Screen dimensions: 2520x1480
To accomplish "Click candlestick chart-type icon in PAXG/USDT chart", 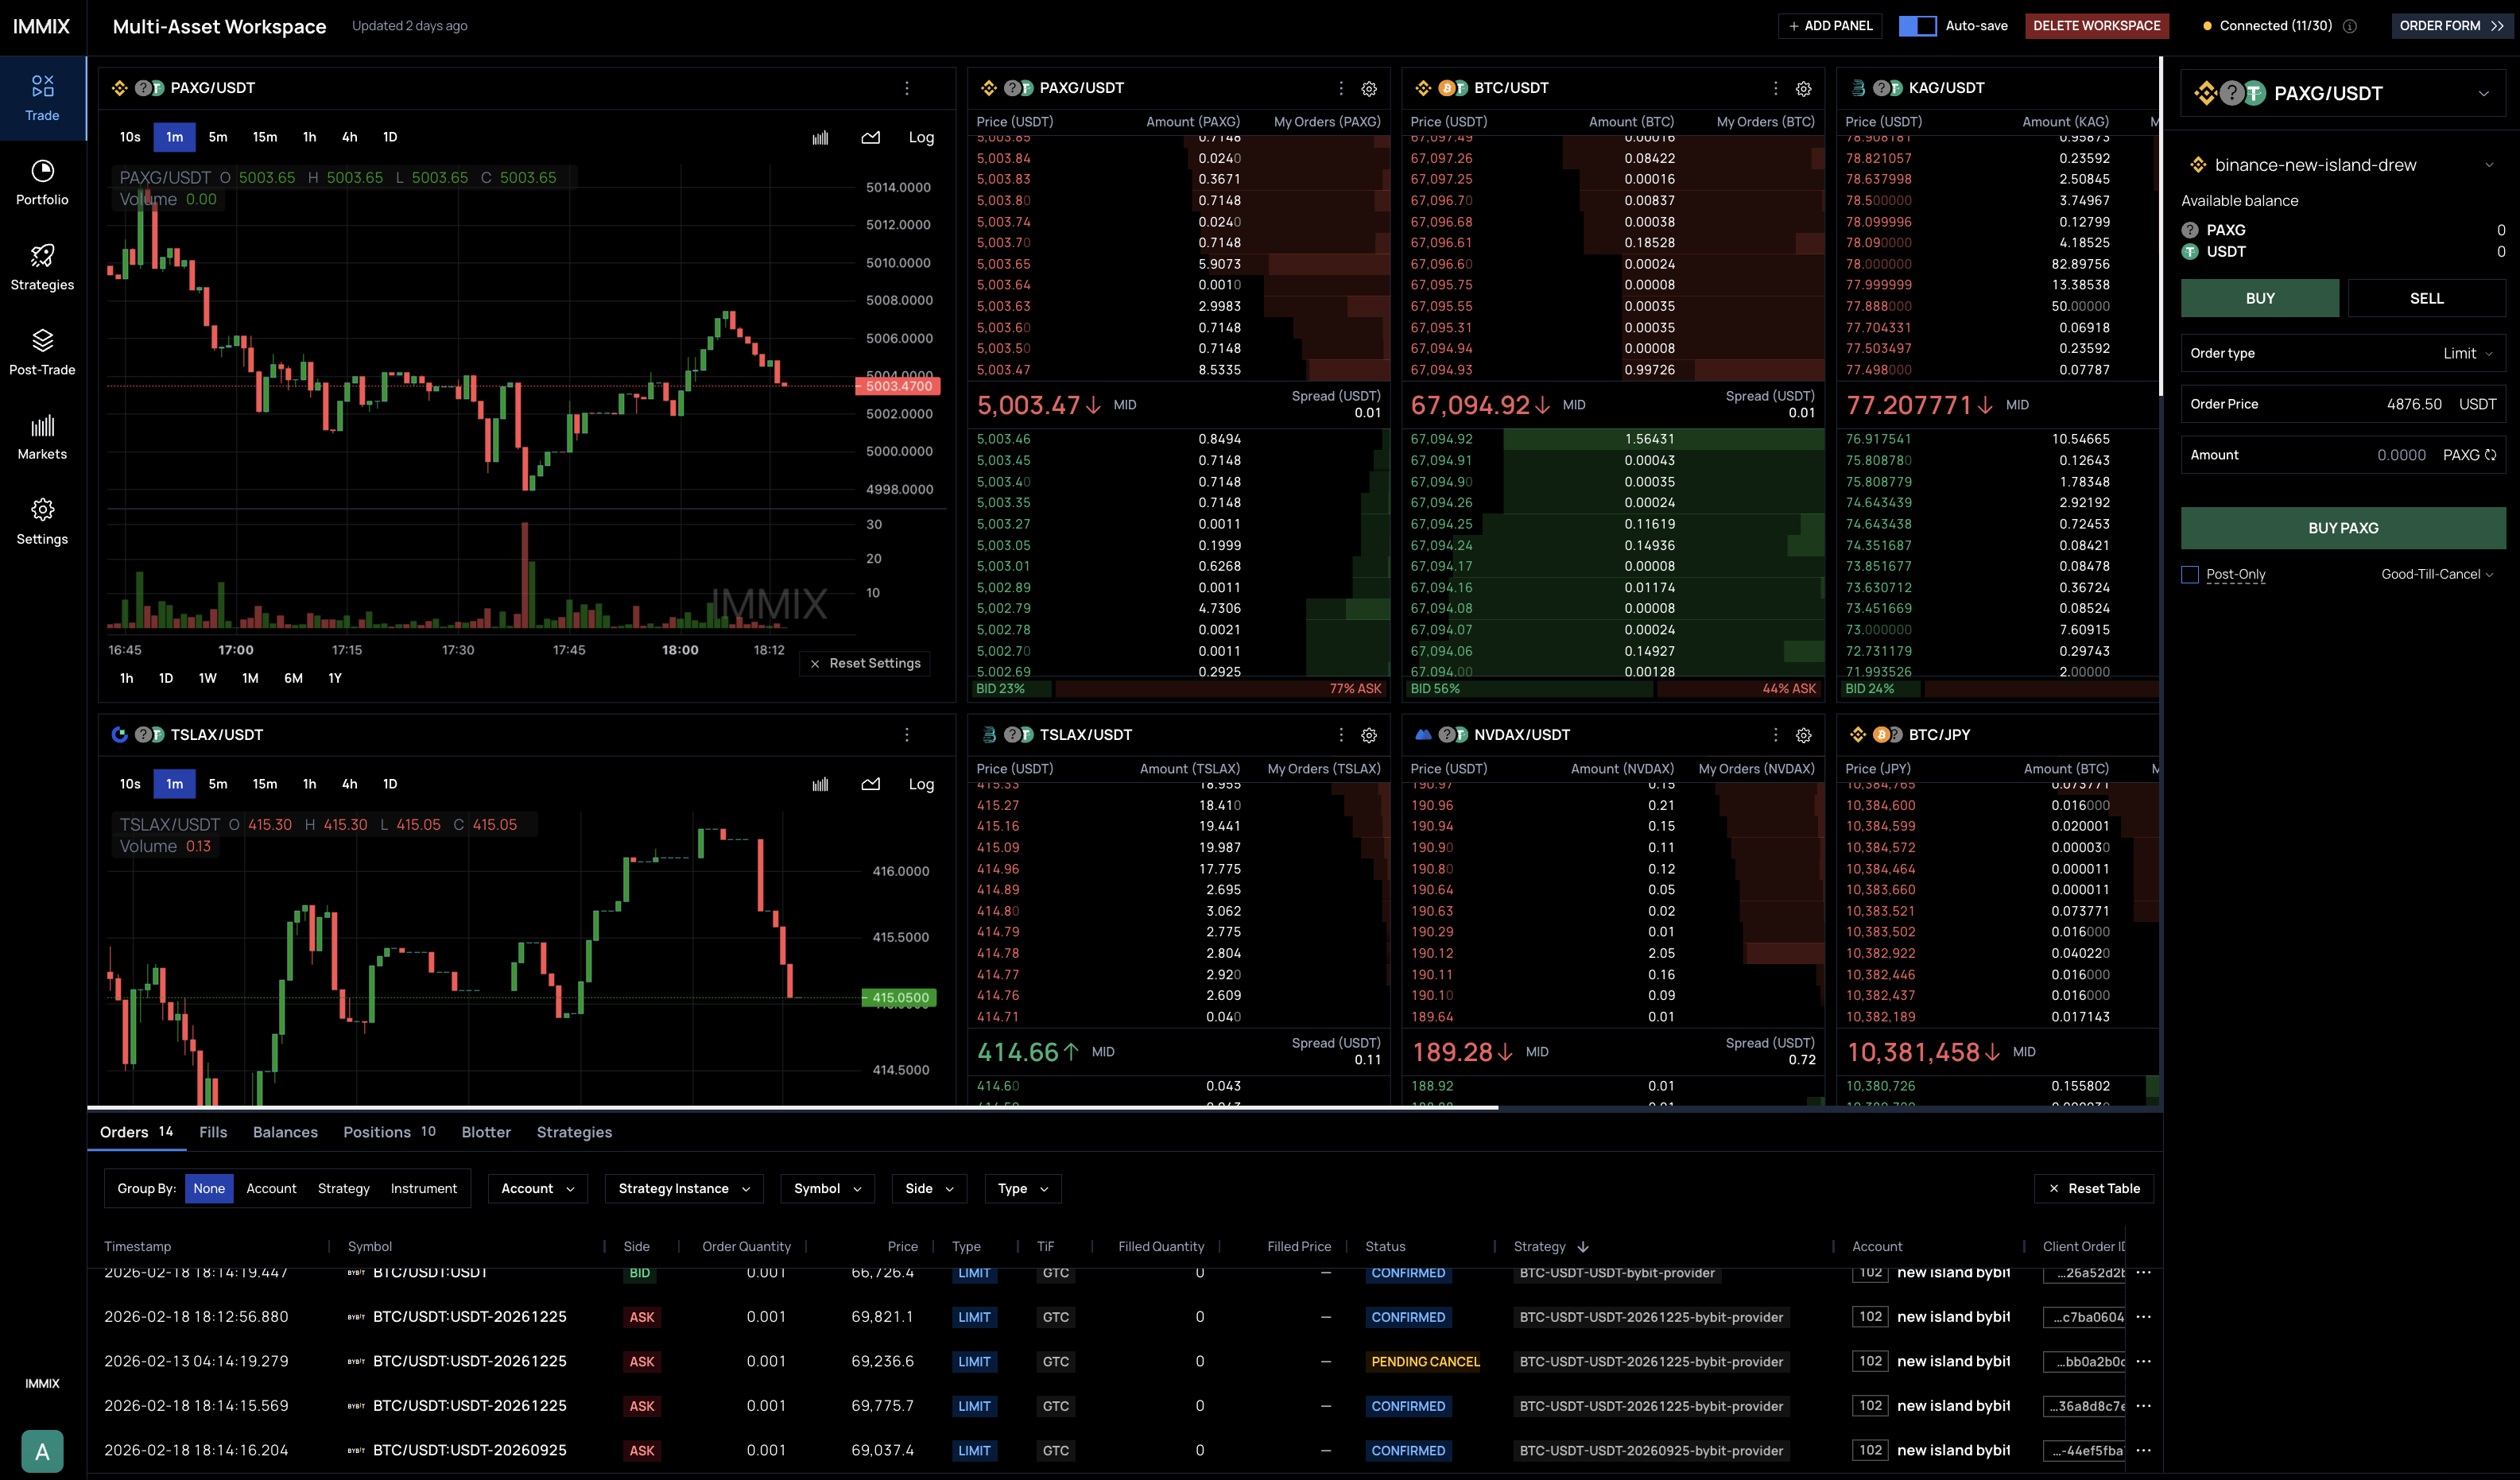I will (820, 138).
